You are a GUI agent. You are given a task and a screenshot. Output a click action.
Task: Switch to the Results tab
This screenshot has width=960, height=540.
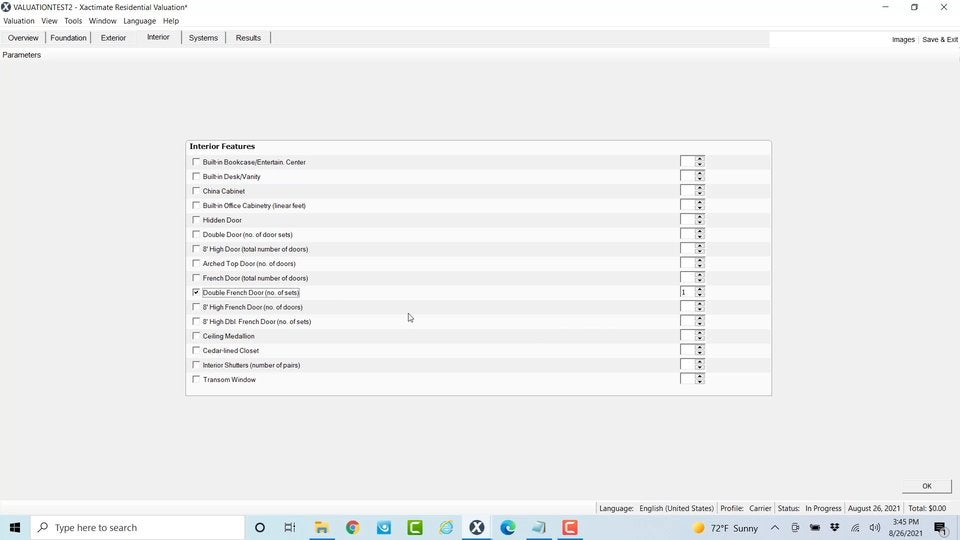[248, 38]
